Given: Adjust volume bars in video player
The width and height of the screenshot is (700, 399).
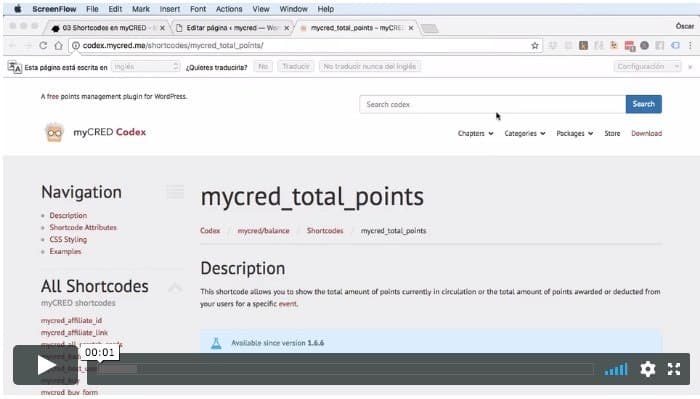Looking at the screenshot, I should coord(616,369).
